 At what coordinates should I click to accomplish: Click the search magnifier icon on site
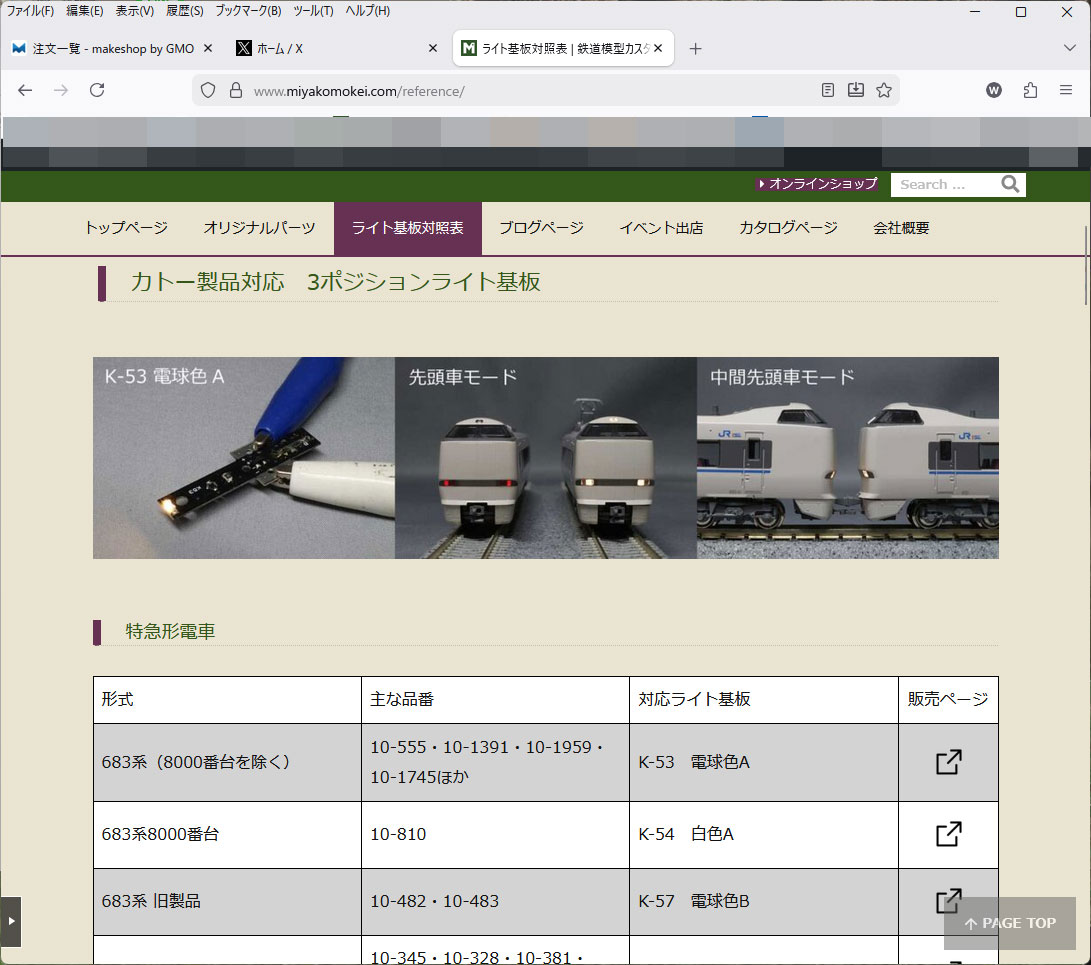(x=1010, y=184)
